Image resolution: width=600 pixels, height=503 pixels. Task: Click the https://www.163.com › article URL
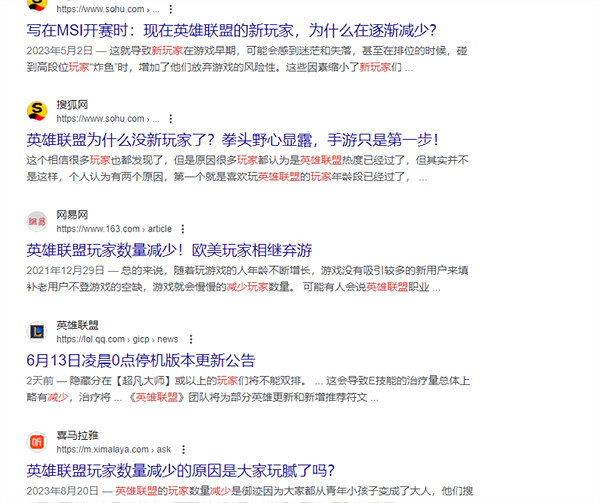click(114, 229)
